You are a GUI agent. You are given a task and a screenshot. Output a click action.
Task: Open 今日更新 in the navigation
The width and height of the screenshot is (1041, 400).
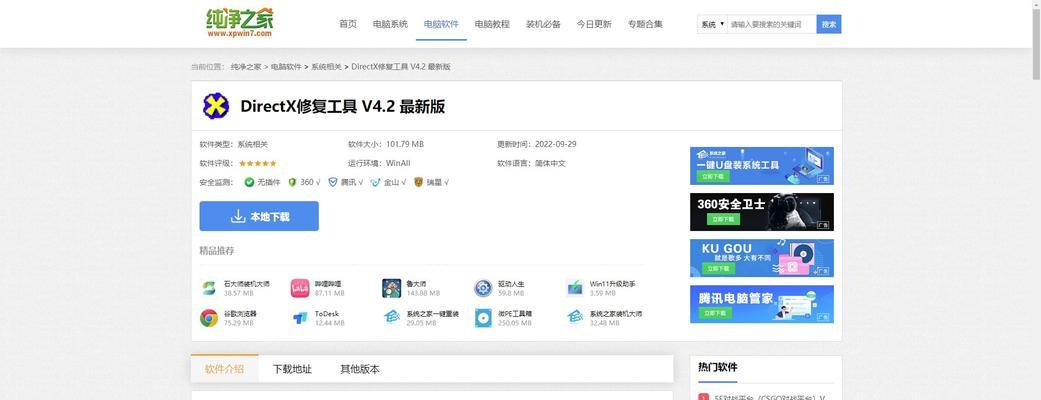point(594,24)
